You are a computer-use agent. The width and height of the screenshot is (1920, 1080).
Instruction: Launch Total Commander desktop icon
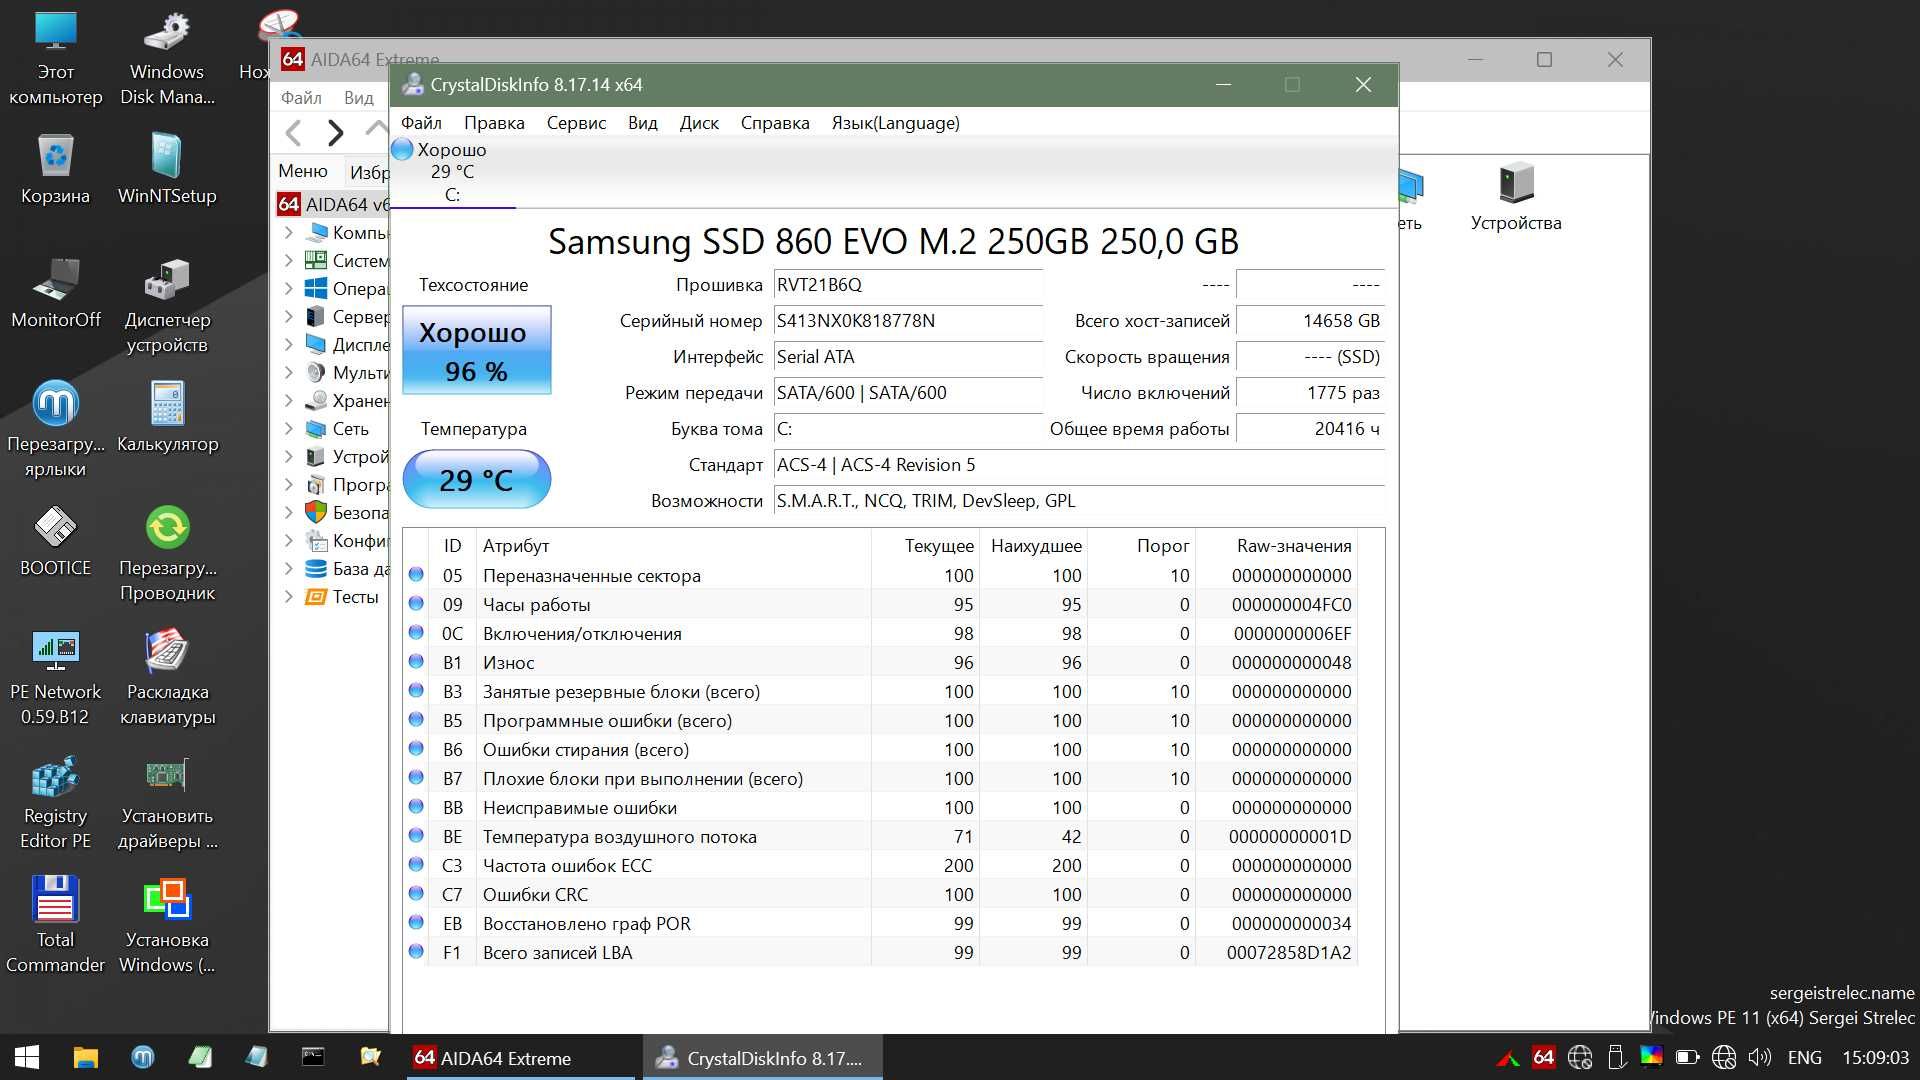pyautogui.click(x=55, y=925)
